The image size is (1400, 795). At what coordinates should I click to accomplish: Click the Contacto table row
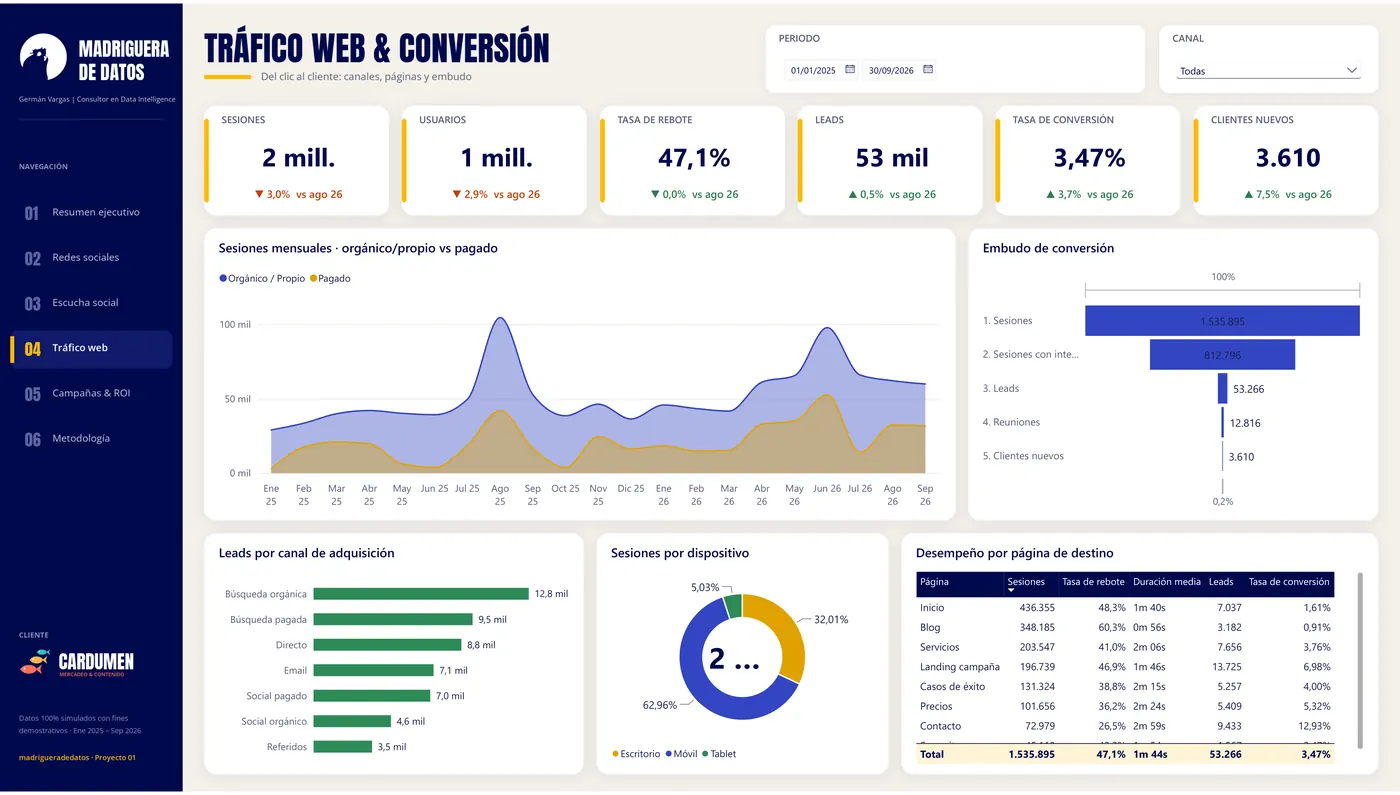click(x=1125, y=726)
